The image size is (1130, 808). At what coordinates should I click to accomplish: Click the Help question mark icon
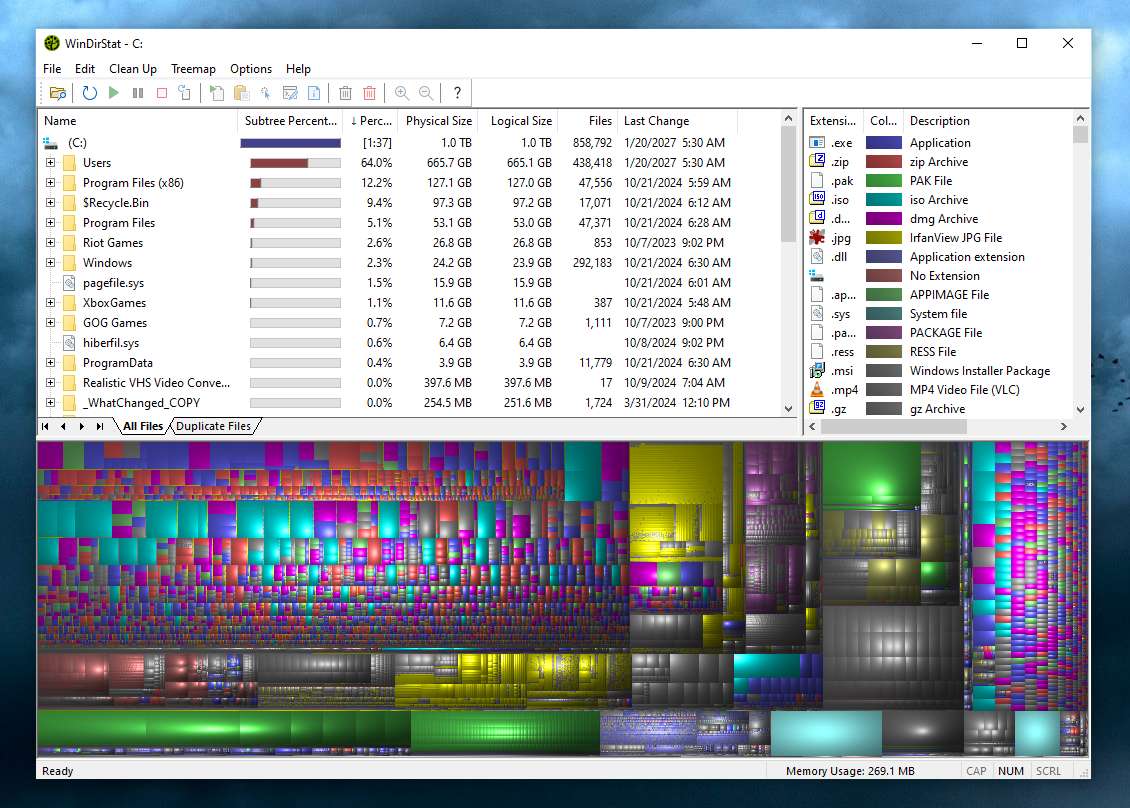click(x=457, y=93)
